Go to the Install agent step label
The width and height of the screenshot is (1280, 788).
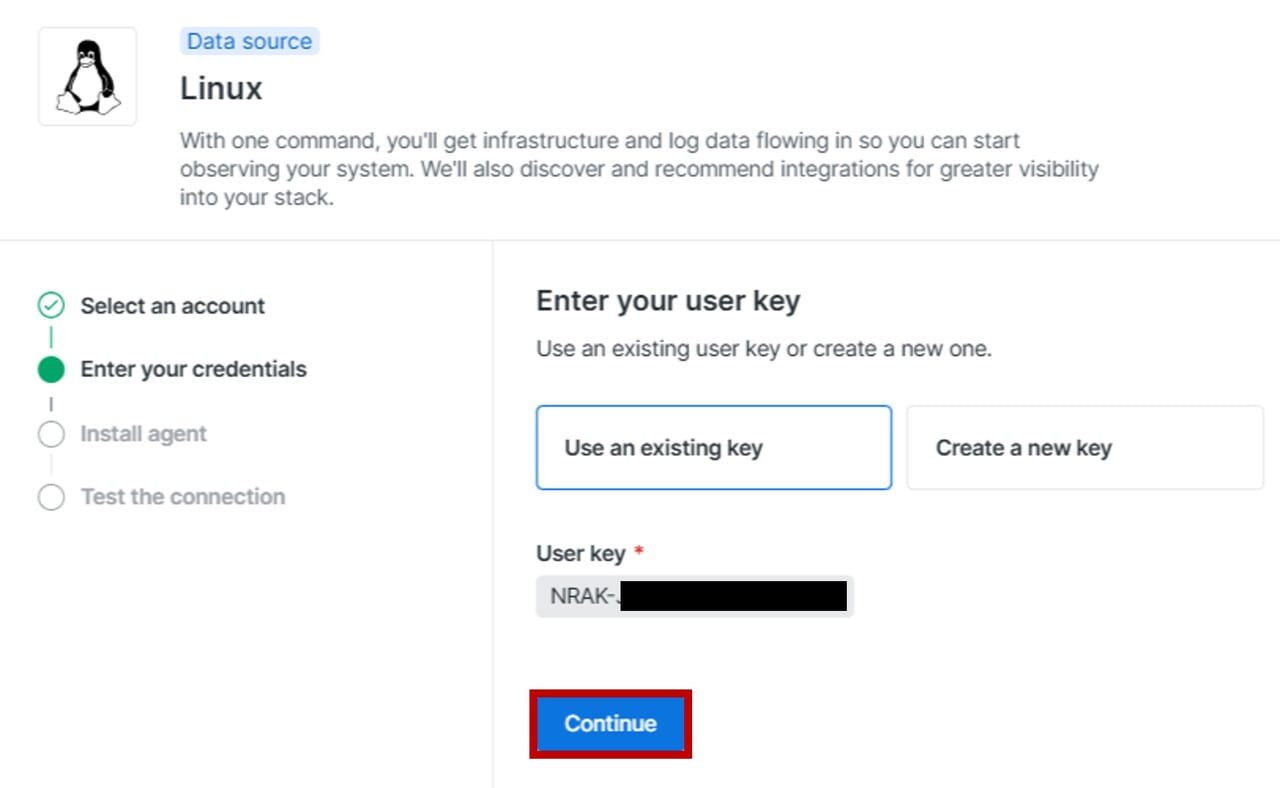pyautogui.click(x=143, y=434)
